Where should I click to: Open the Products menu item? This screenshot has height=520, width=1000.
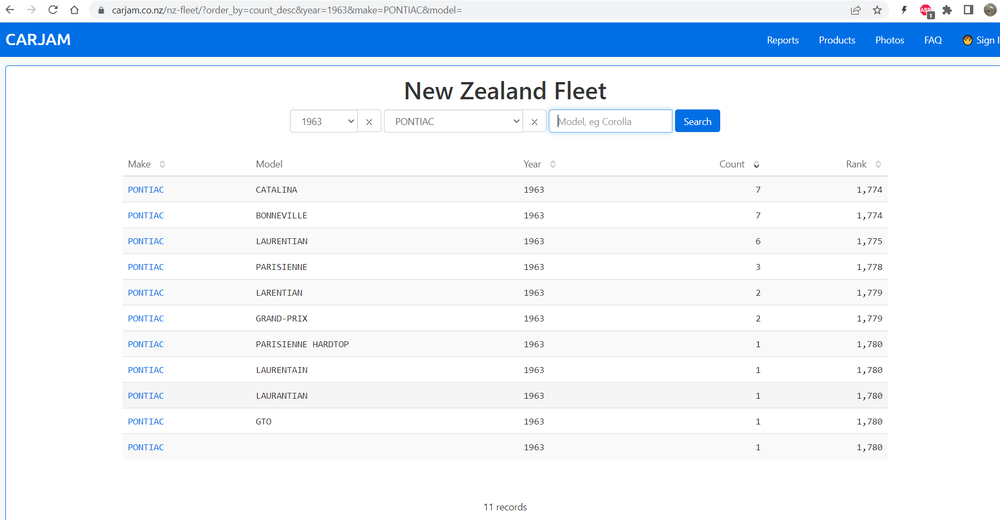(837, 40)
